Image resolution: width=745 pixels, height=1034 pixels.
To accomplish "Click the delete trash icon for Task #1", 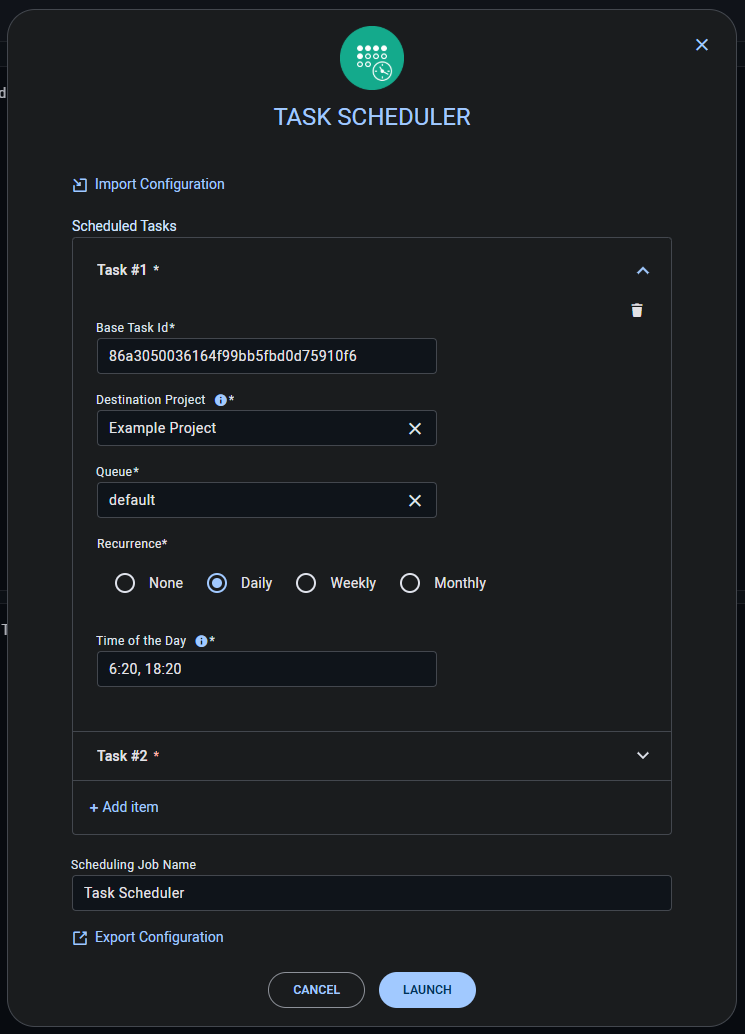I will pos(637,310).
